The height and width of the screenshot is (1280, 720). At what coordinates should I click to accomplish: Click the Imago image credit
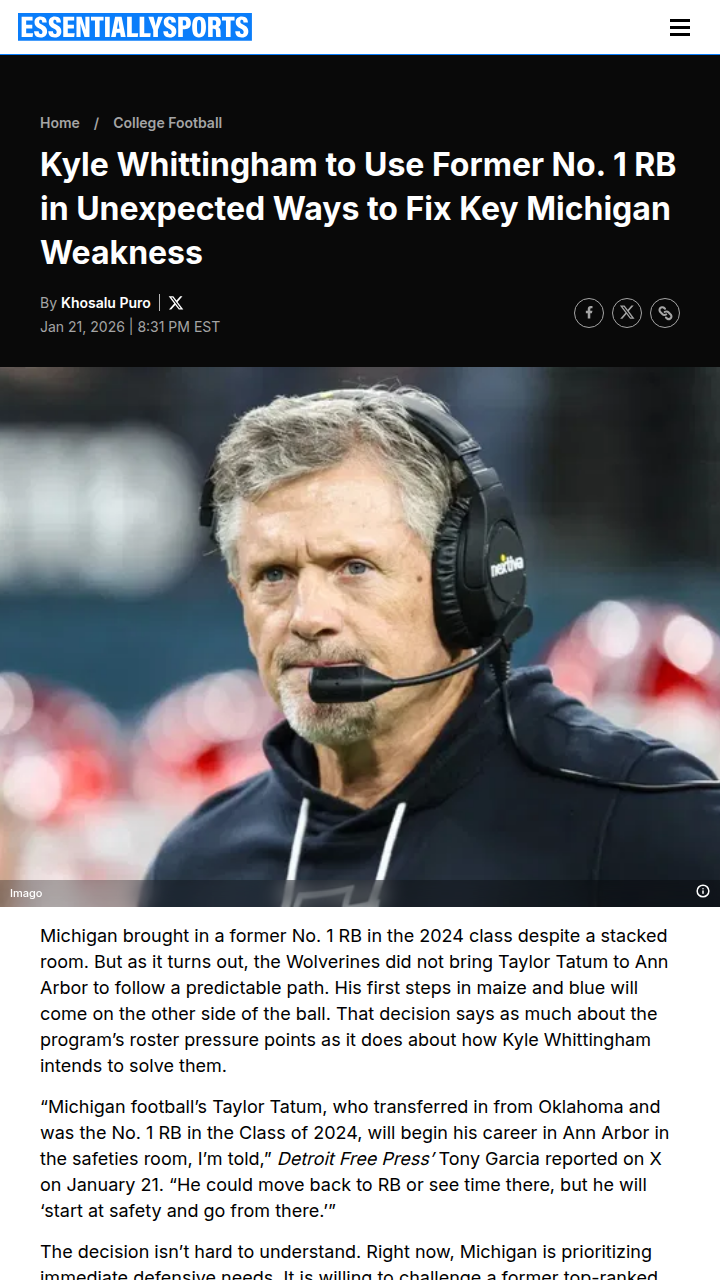(x=26, y=893)
